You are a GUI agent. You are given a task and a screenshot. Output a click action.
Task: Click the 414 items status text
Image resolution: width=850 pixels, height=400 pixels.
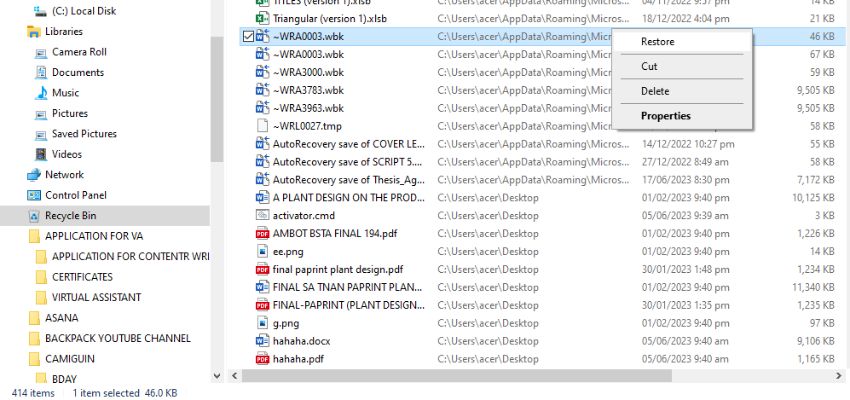(33, 393)
